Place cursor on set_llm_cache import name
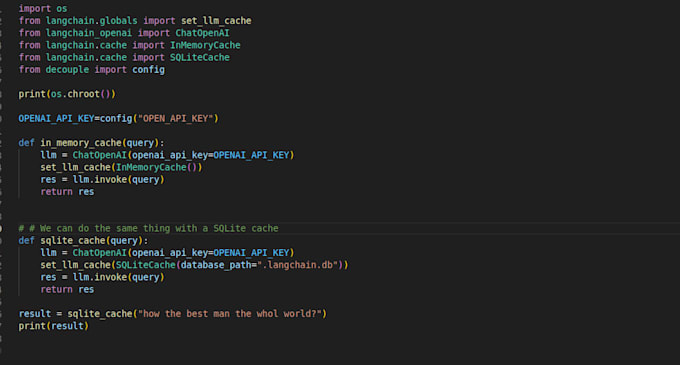 tap(216, 21)
